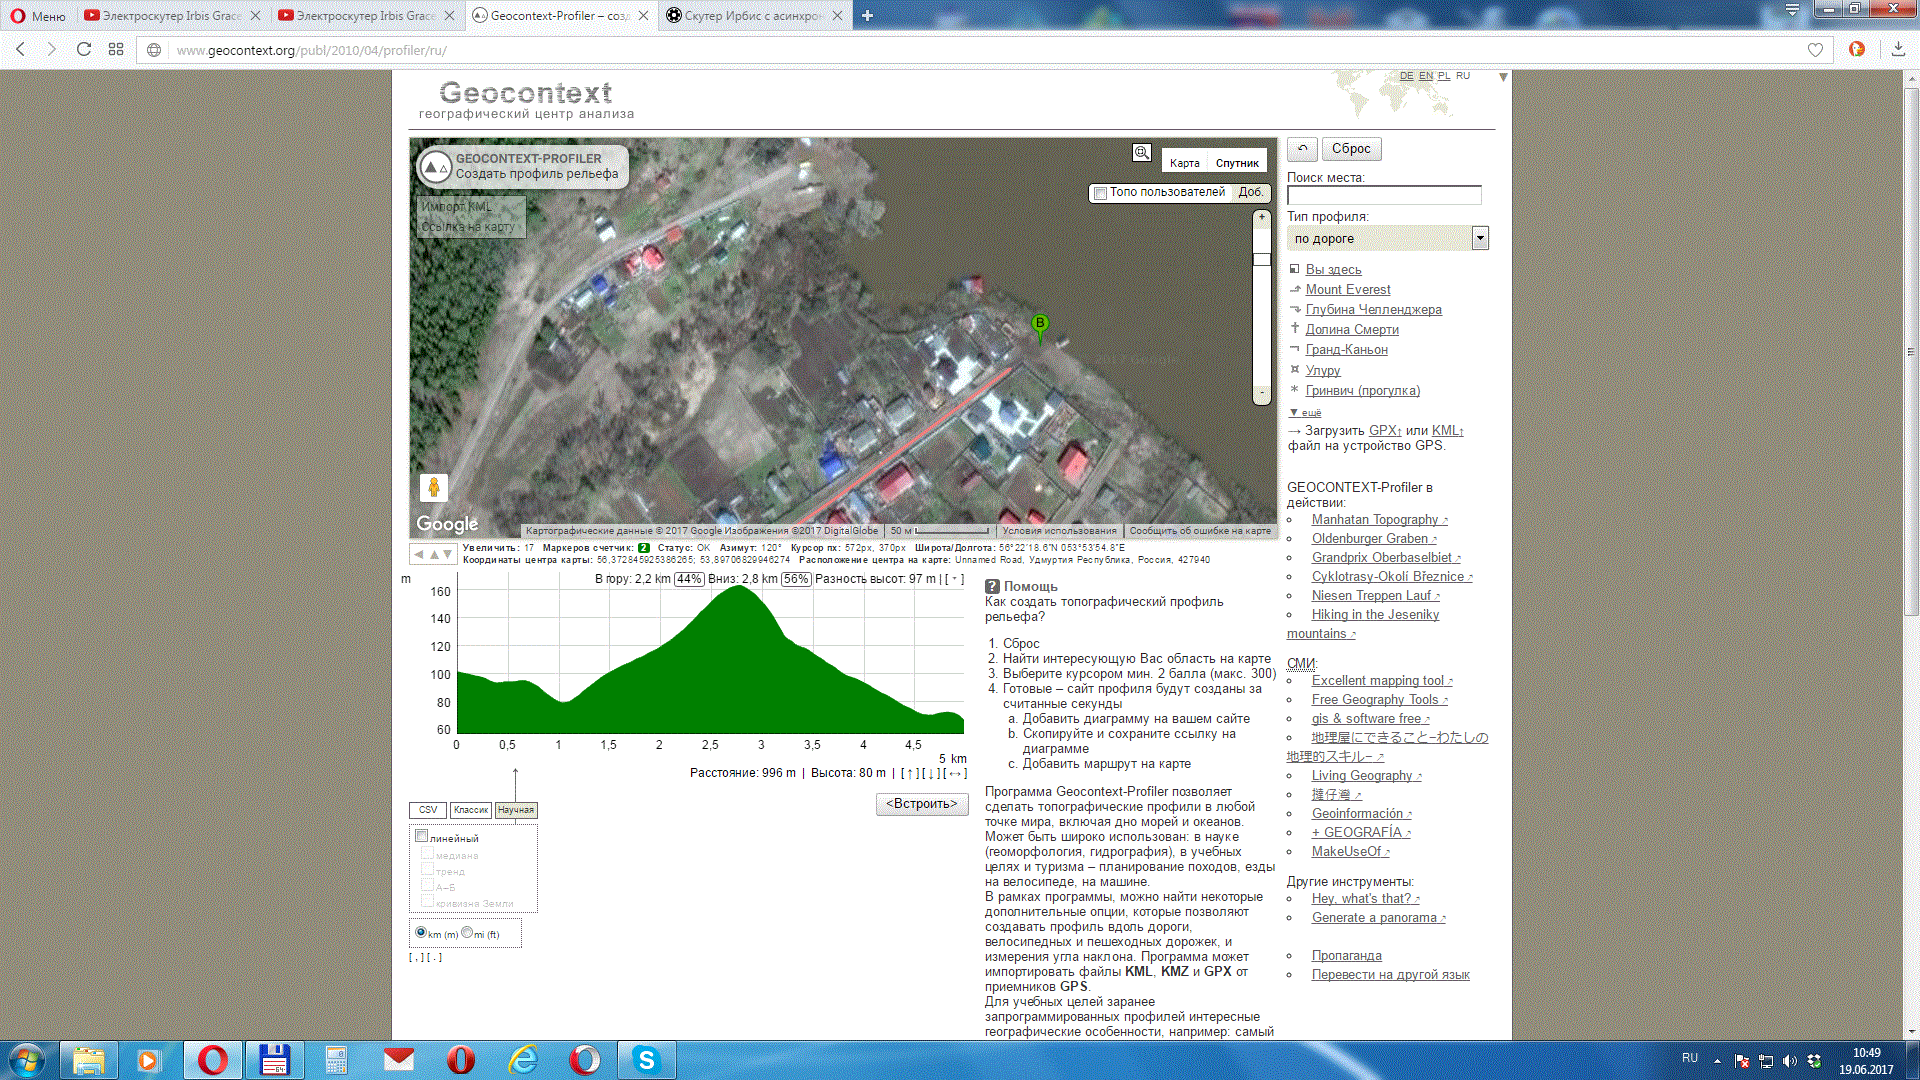The width and height of the screenshot is (1920, 1080).
Task: Select the Научная profile tab
Action: 516,810
